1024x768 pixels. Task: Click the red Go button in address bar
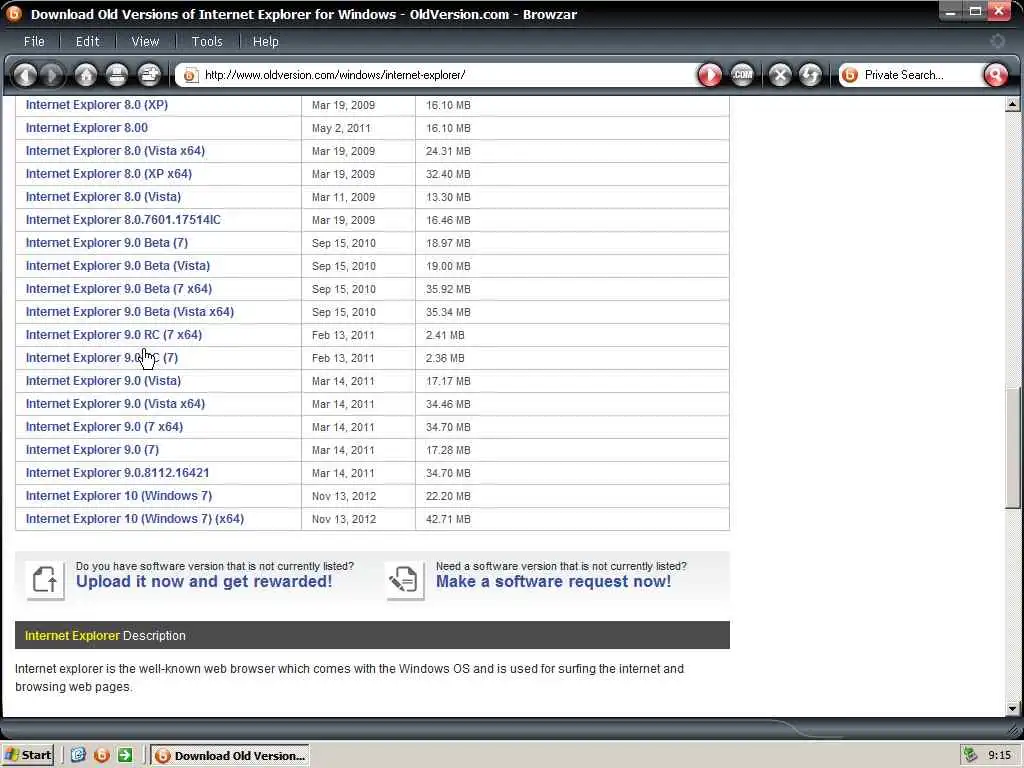point(710,75)
